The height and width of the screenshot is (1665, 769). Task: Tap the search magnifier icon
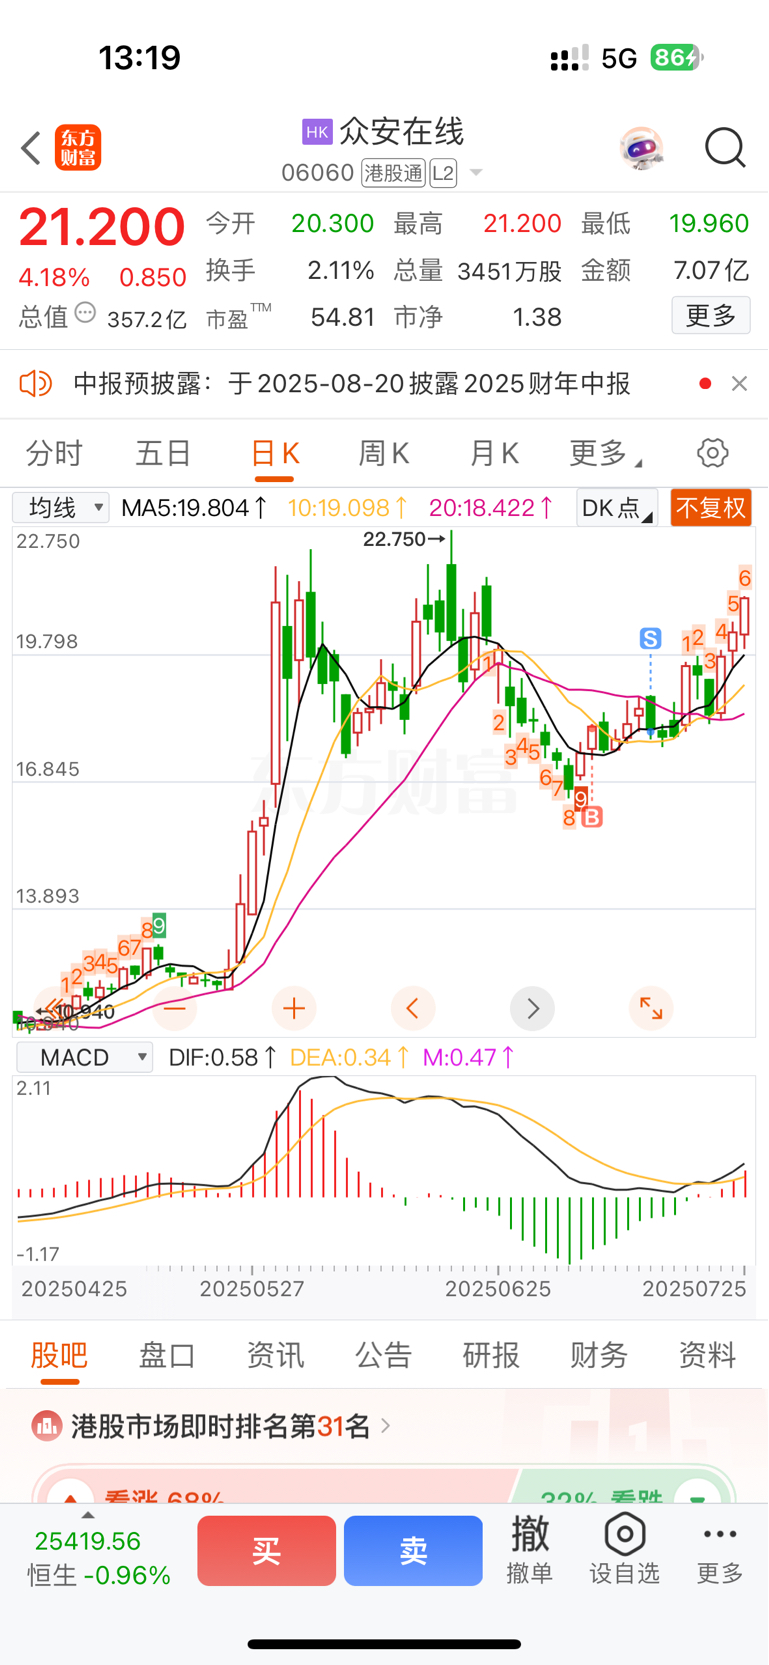(725, 148)
